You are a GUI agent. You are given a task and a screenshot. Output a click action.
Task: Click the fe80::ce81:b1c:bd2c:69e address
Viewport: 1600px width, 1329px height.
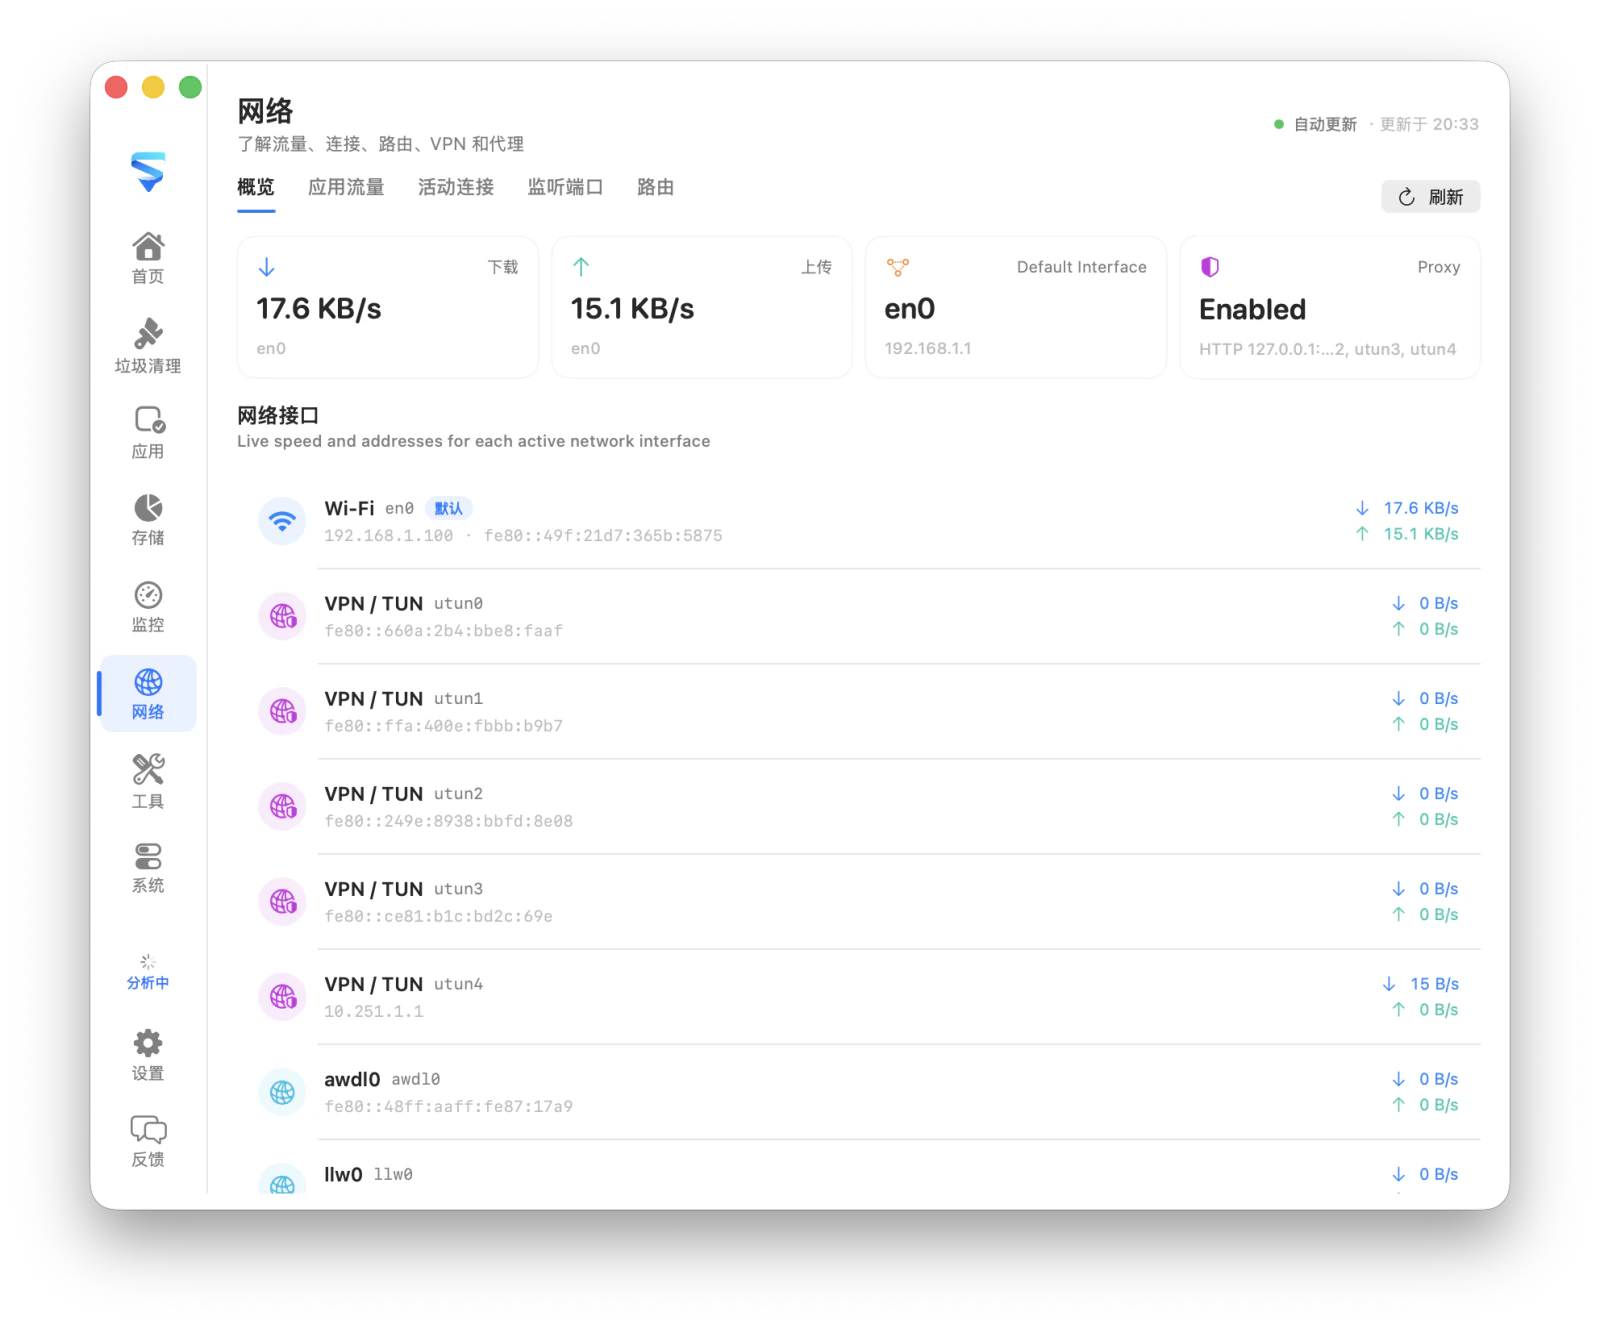(439, 916)
